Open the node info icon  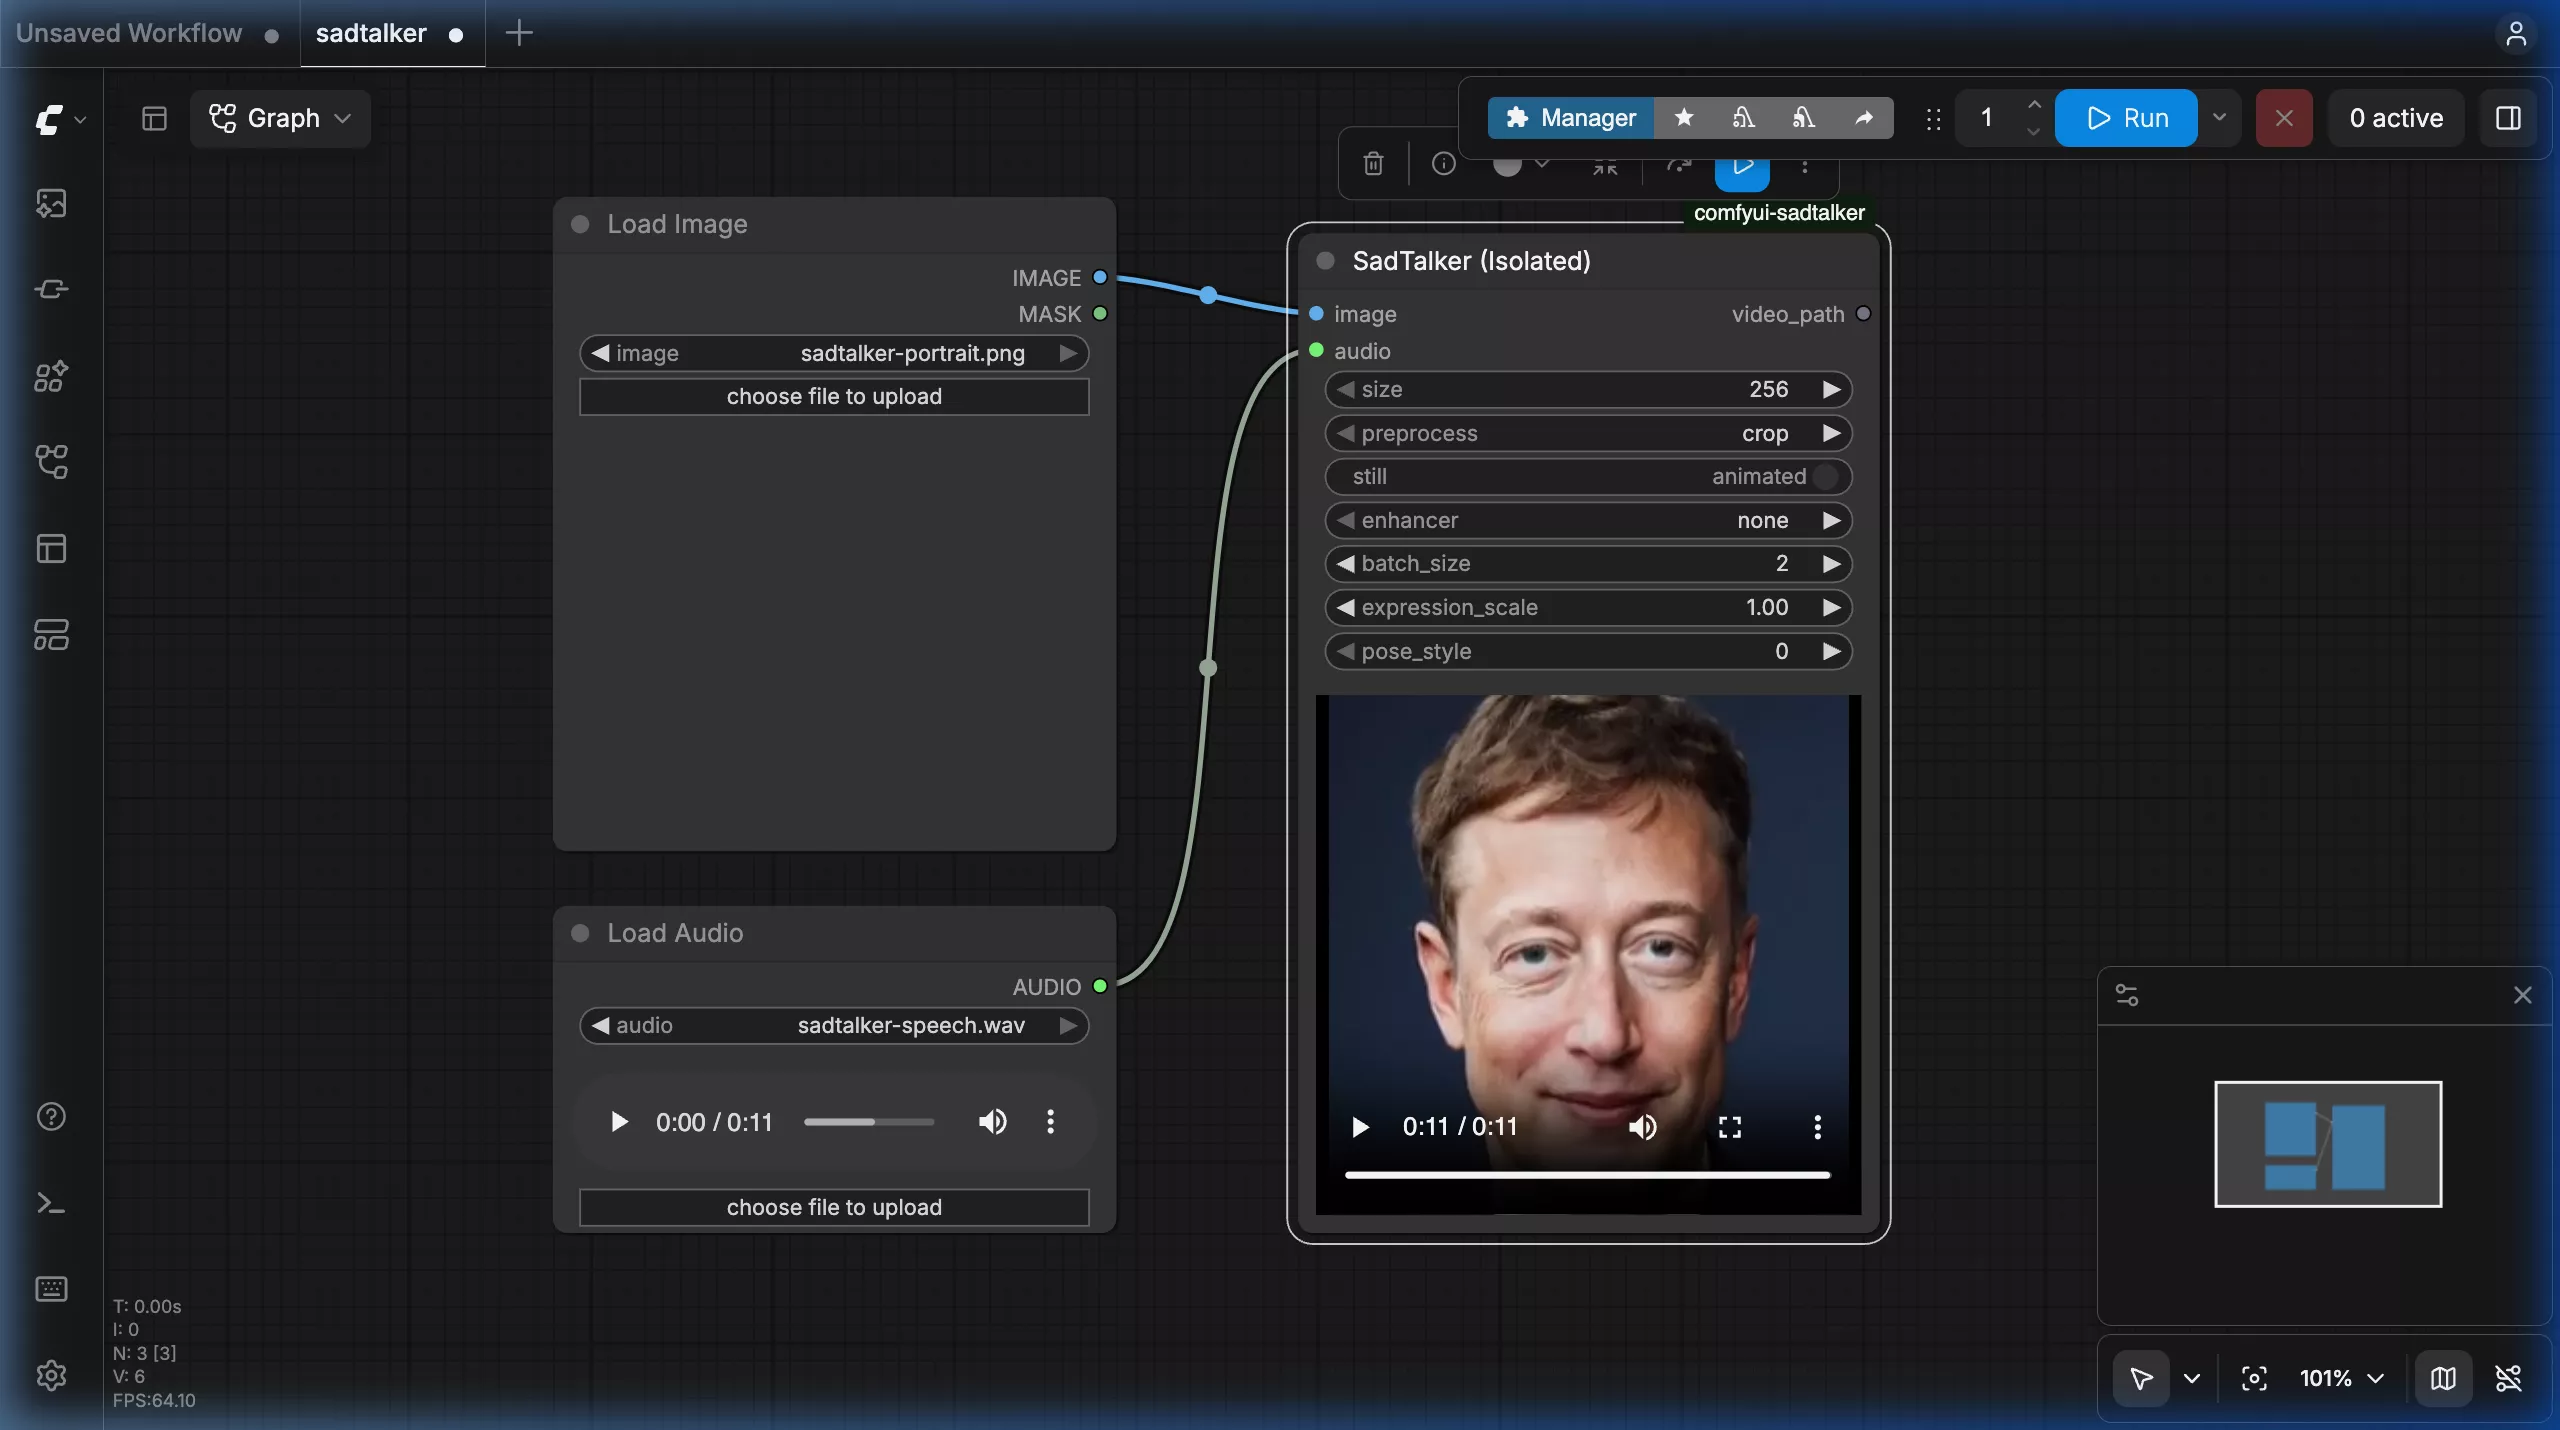[1443, 163]
